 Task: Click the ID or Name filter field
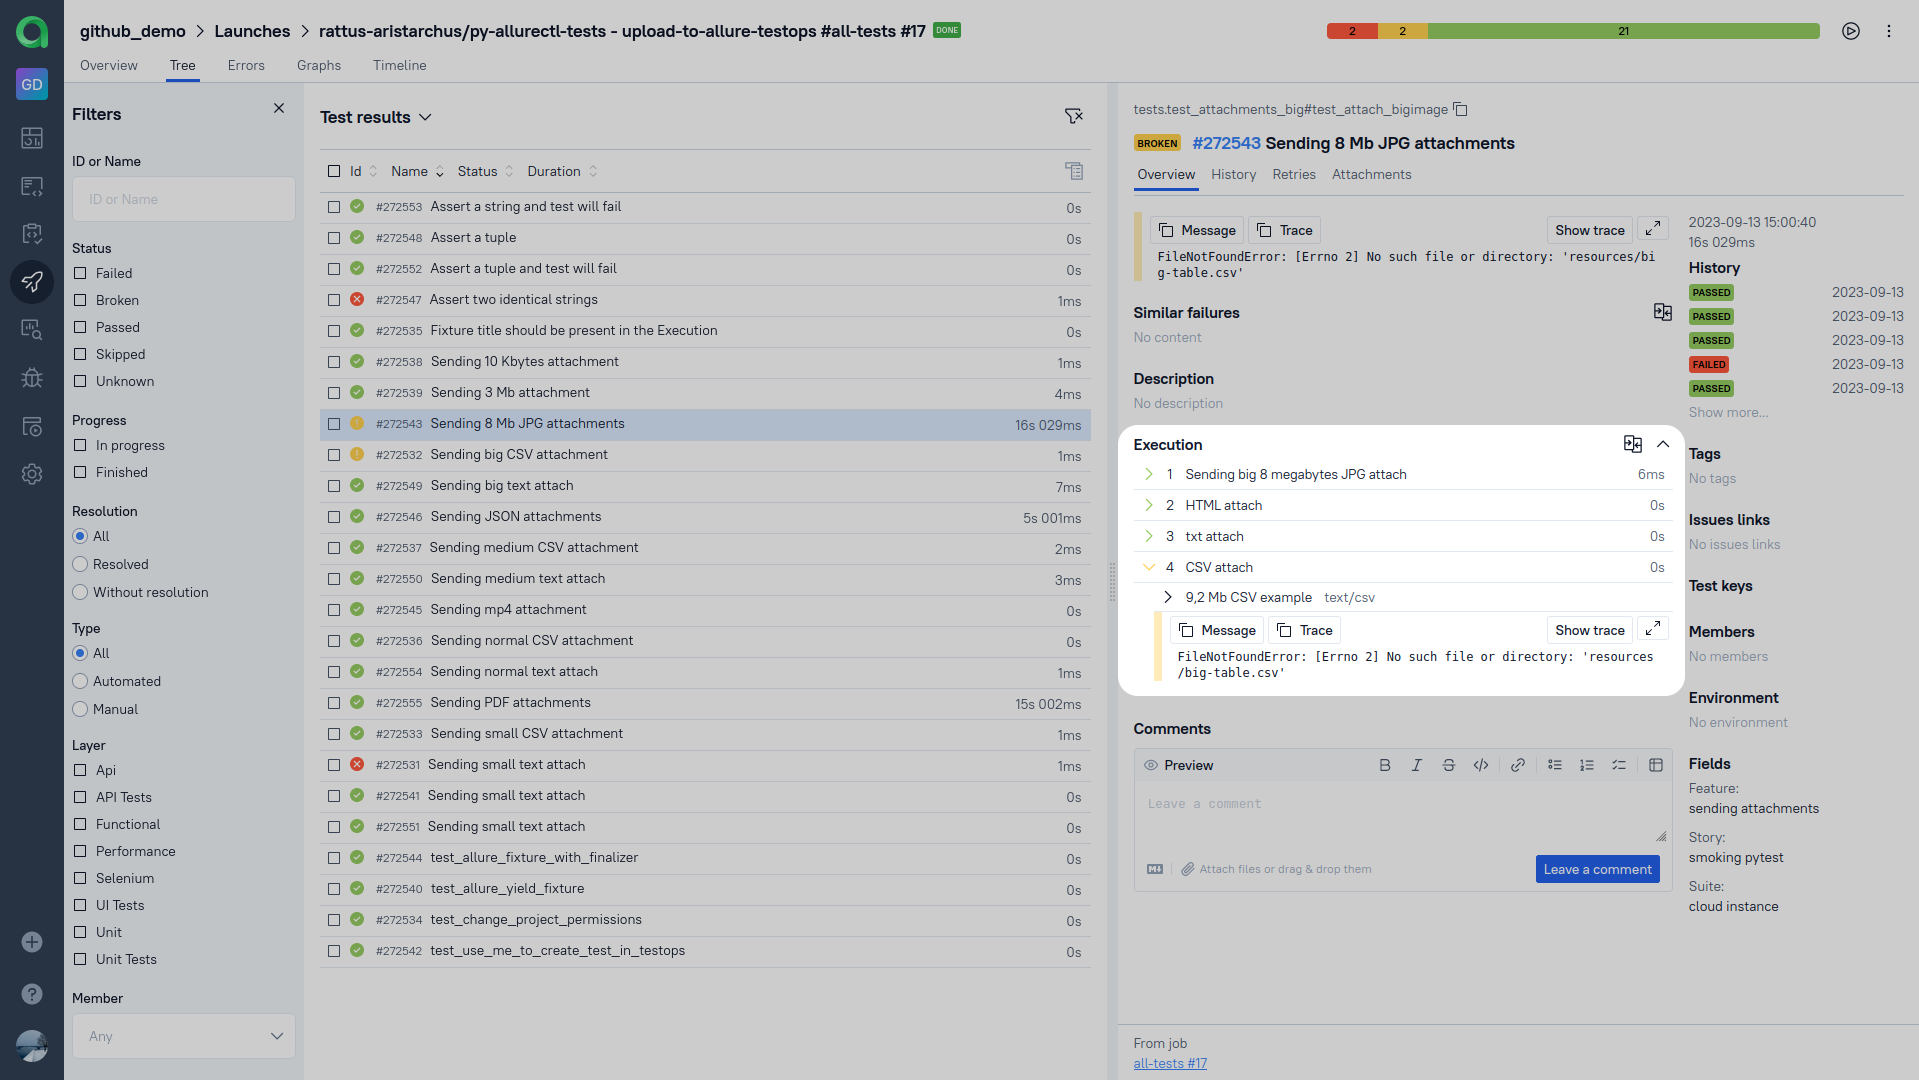coord(184,199)
